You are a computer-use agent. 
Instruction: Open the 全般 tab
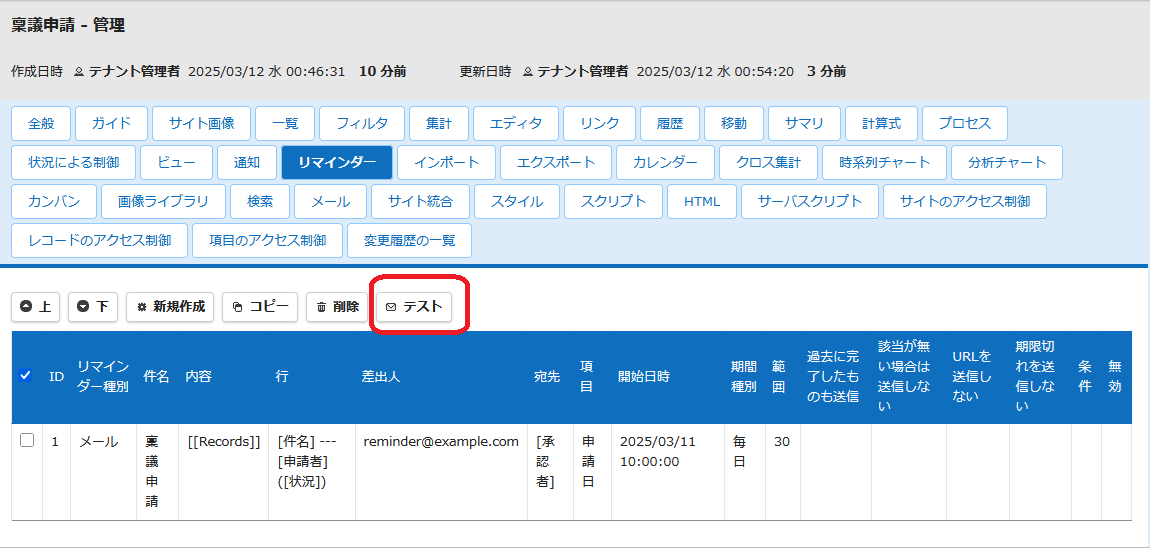pos(41,123)
